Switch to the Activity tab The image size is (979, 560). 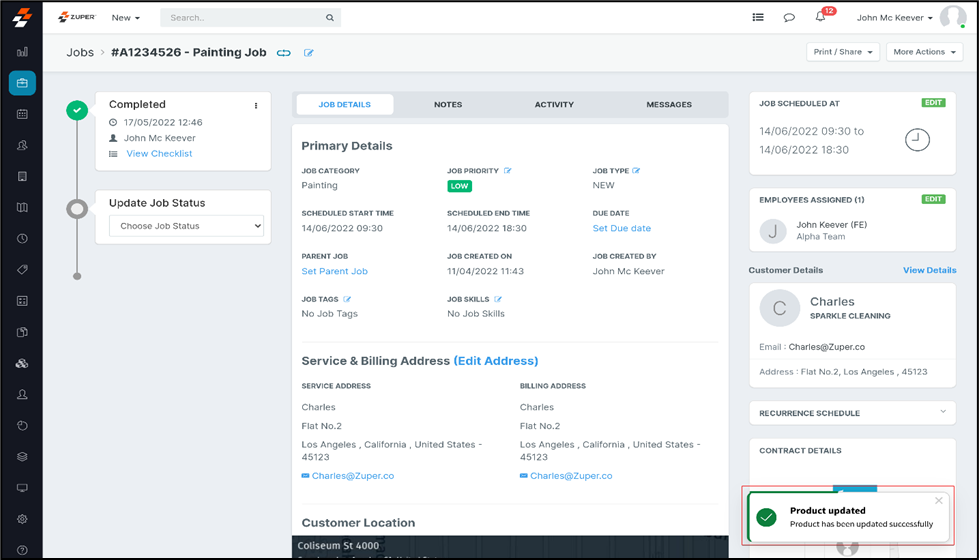pos(554,105)
